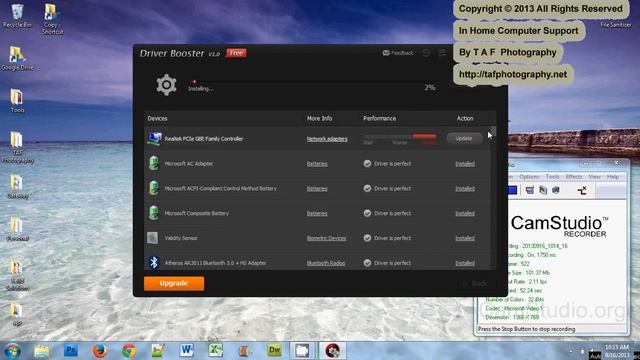
Task: Open Google Chrome from the taskbar
Action: pos(129,351)
